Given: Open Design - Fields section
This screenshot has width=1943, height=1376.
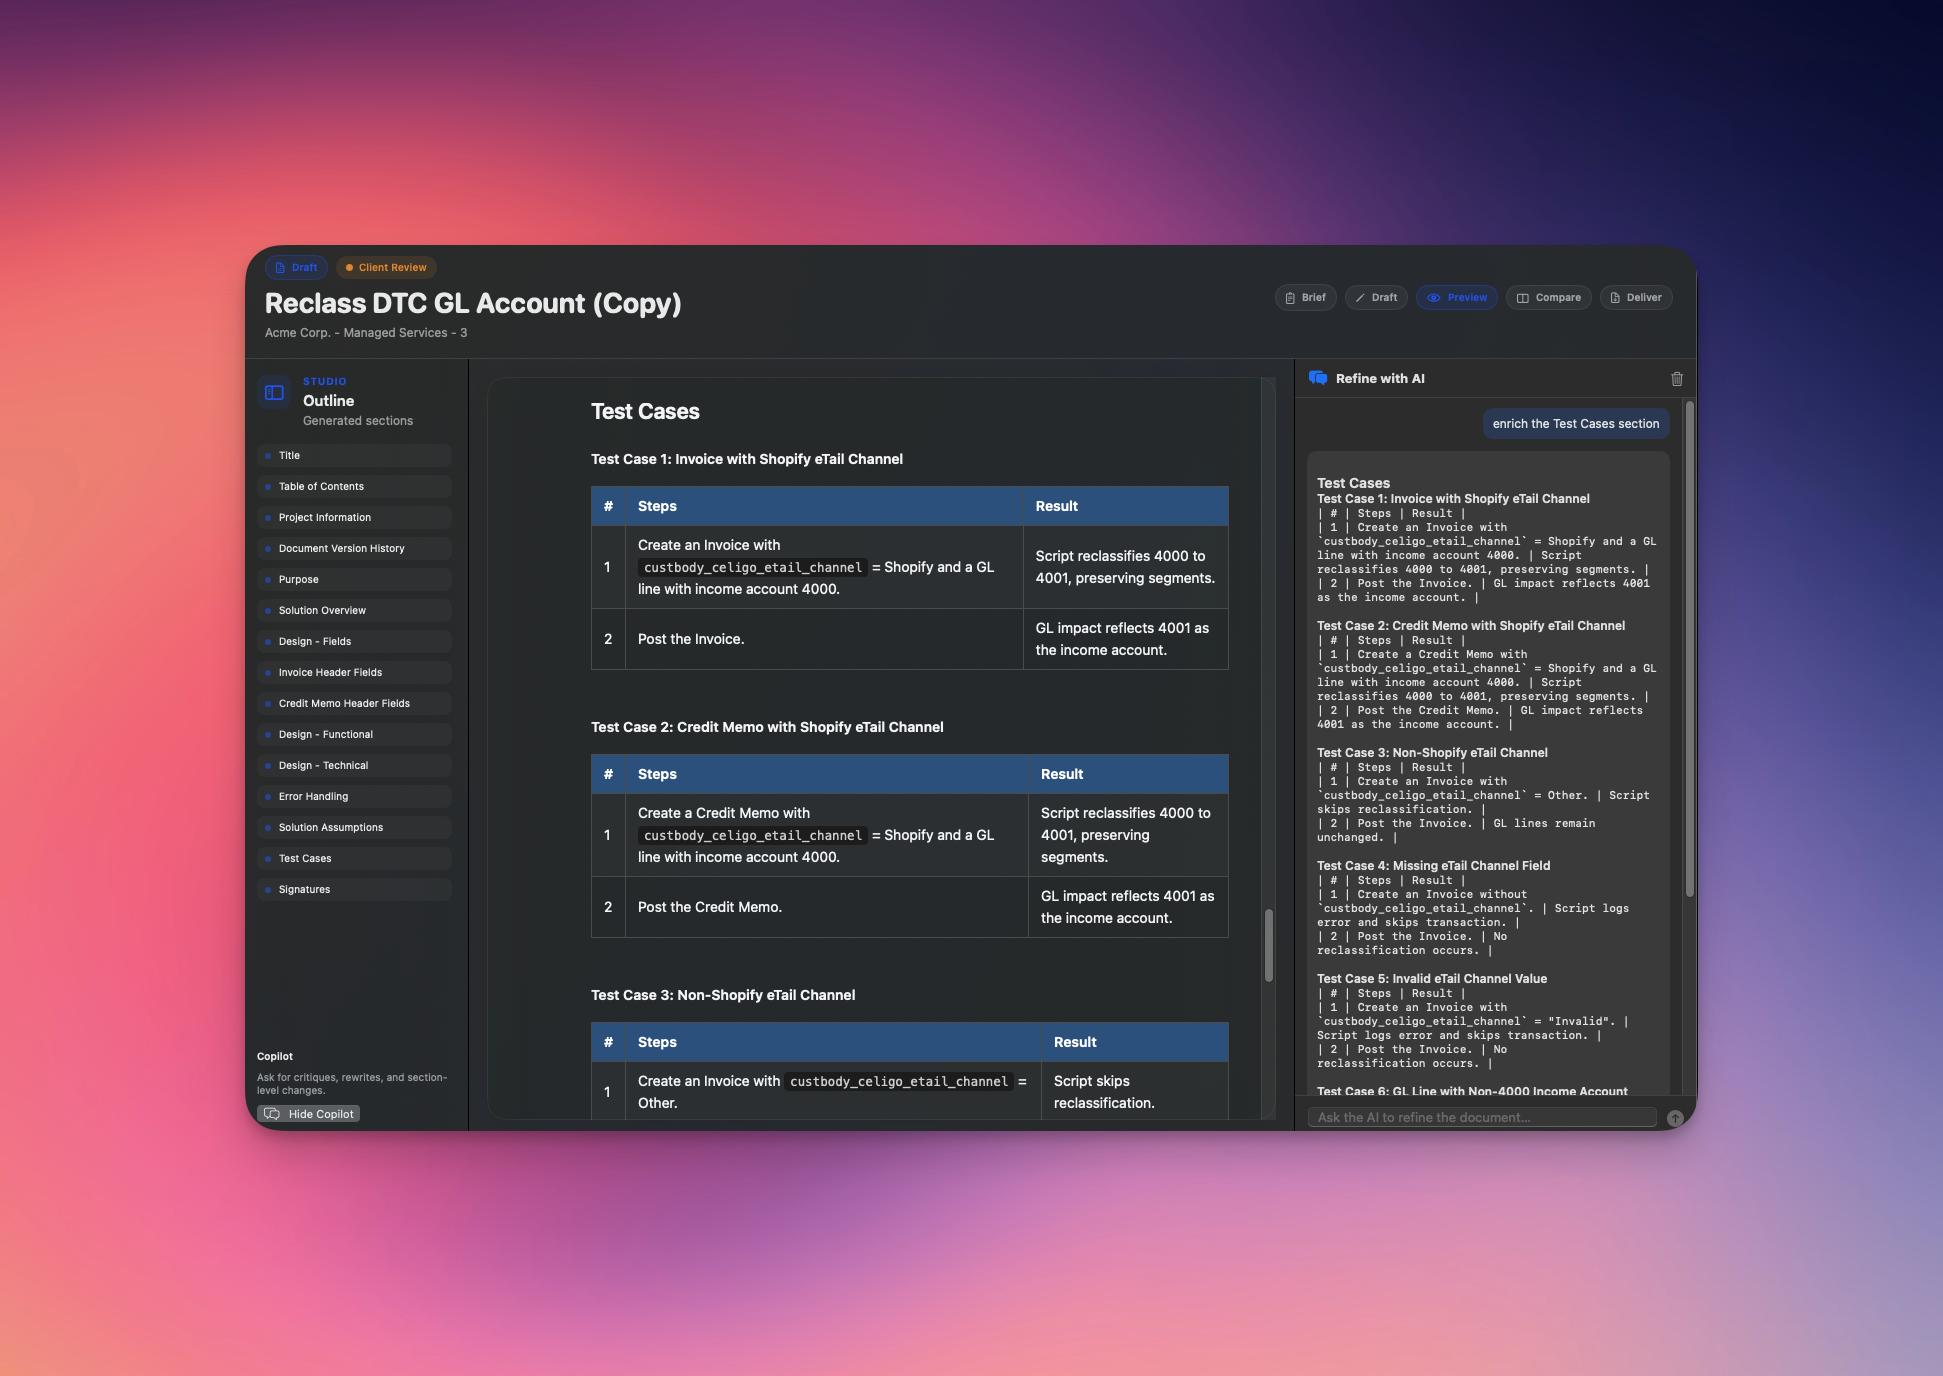Looking at the screenshot, I should pyautogui.click(x=354, y=641).
